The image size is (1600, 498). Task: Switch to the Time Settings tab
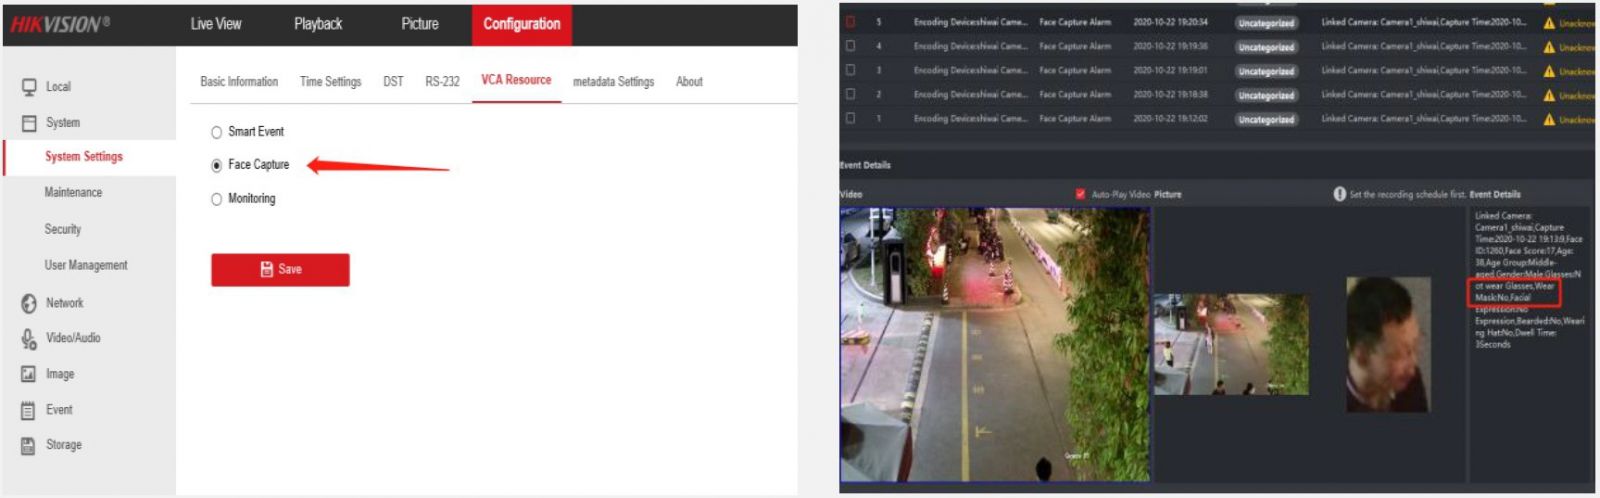coord(330,81)
